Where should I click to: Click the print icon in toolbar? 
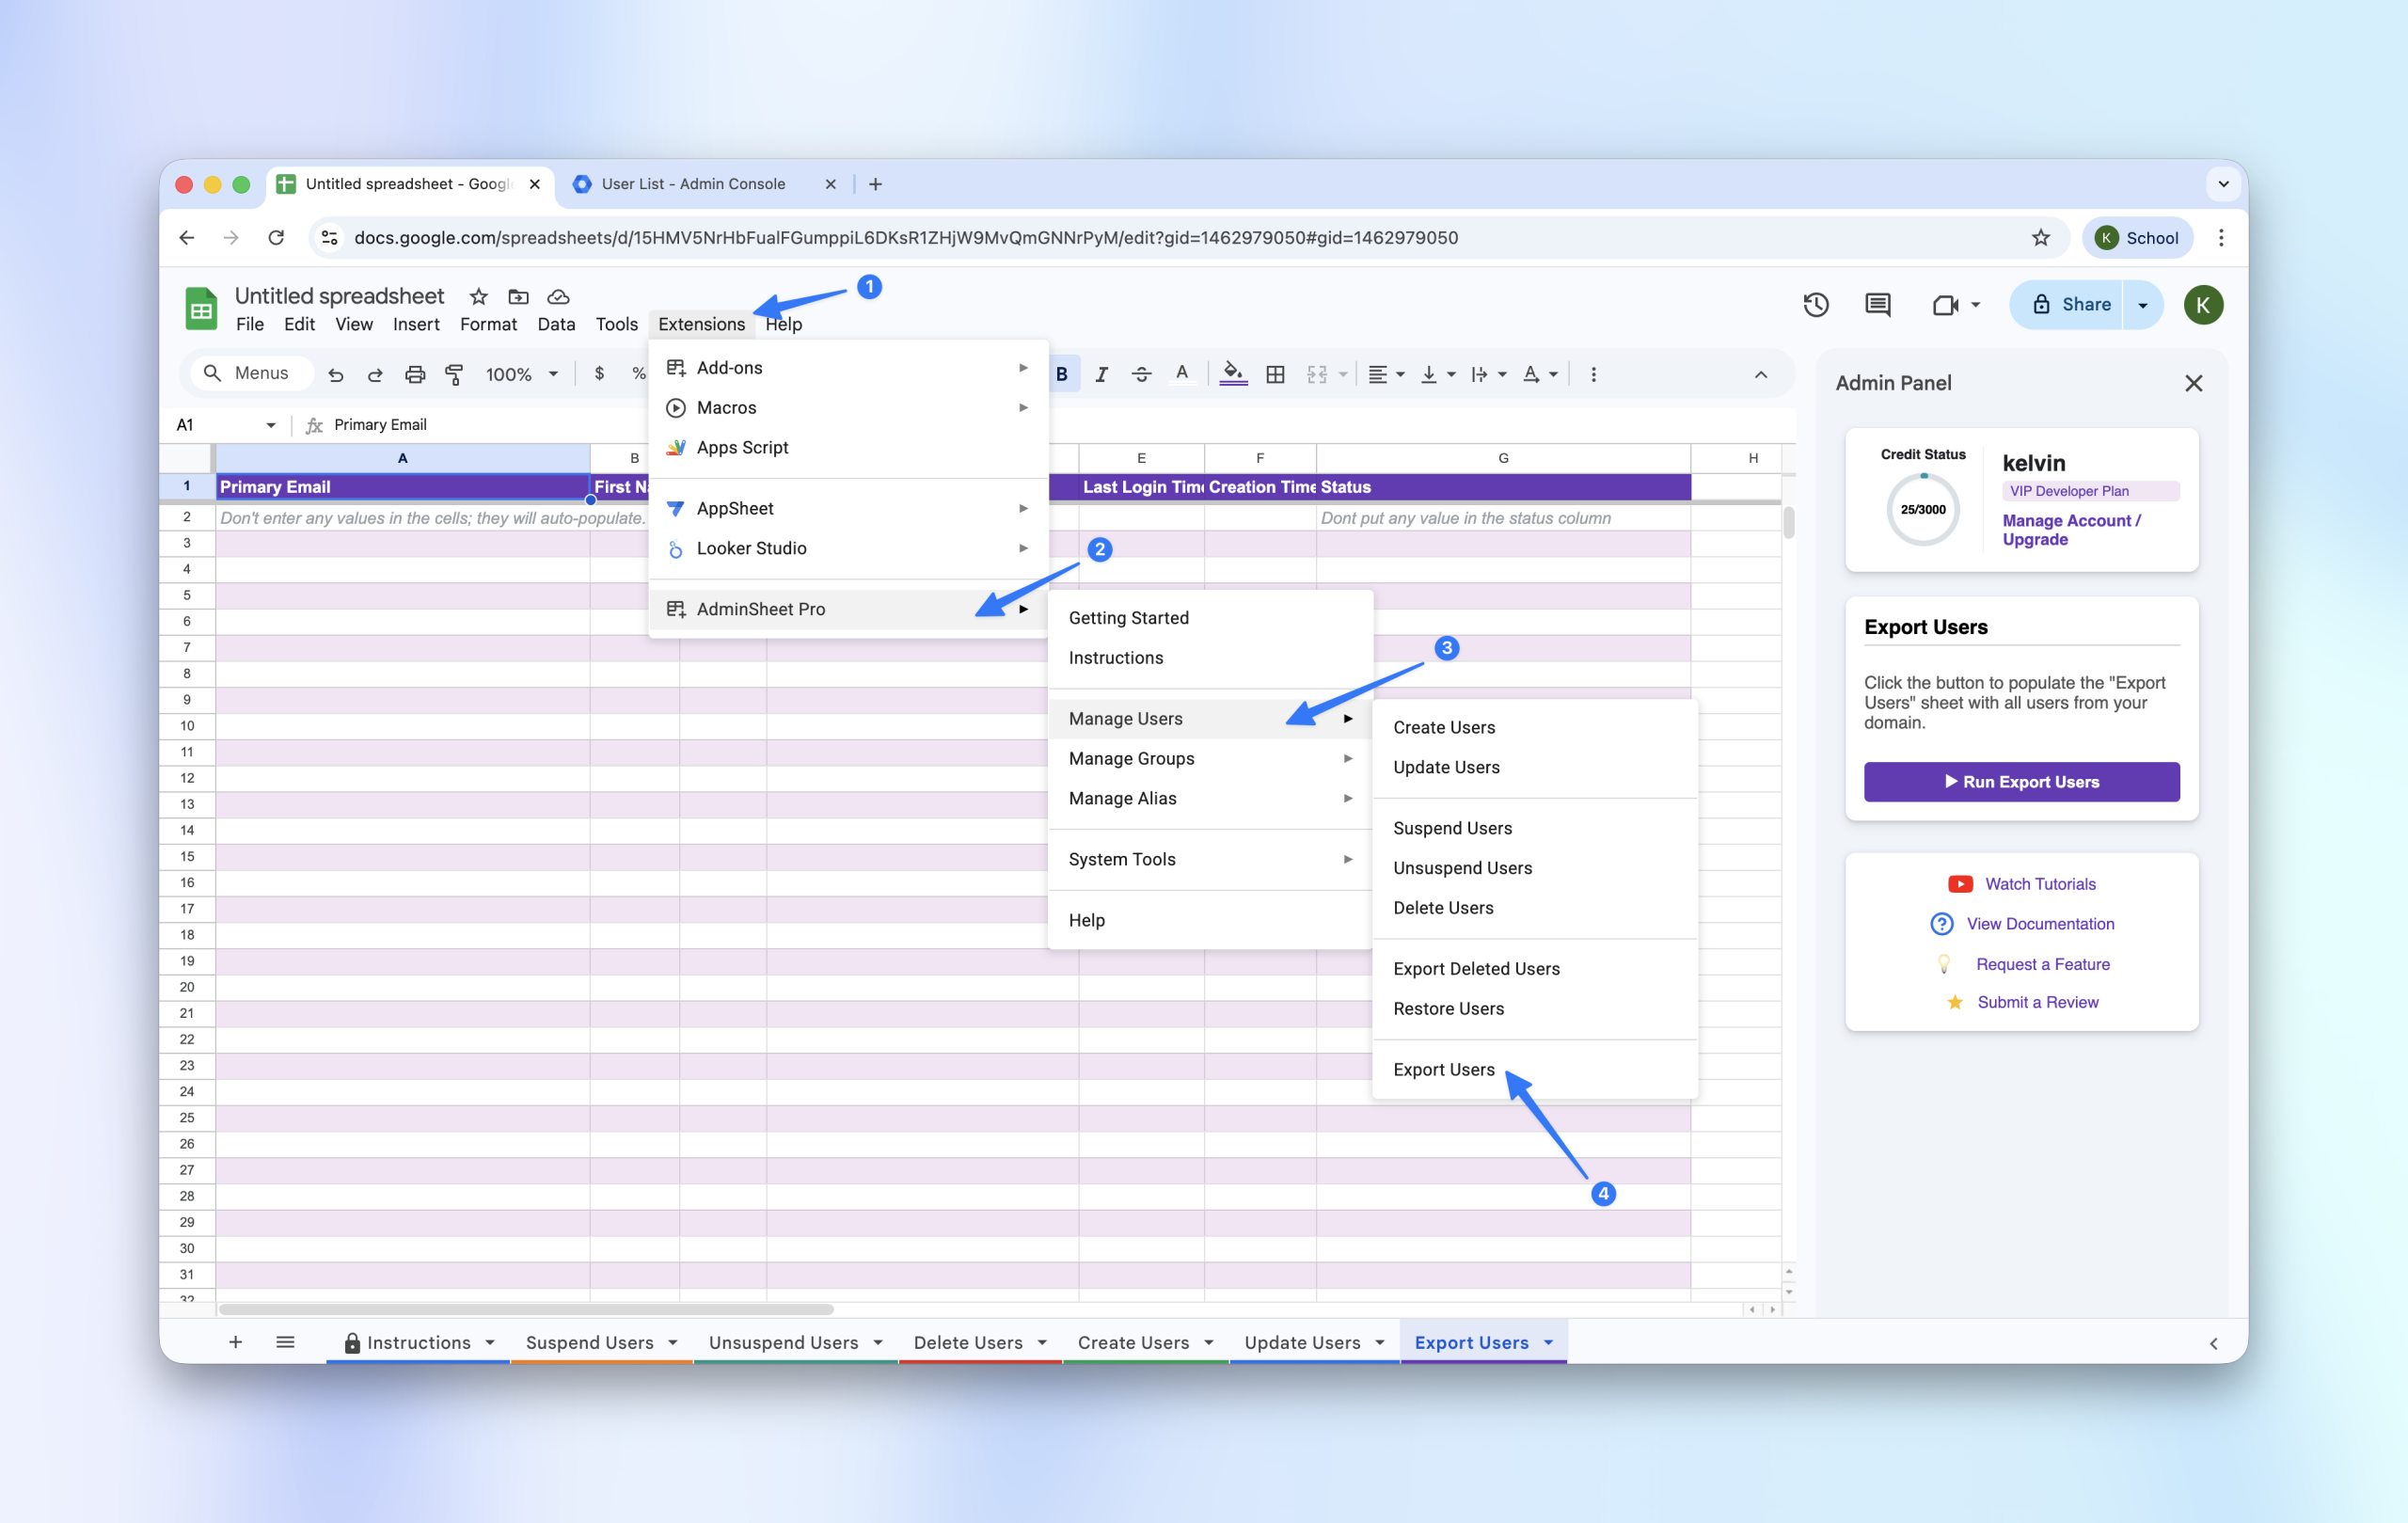point(415,374)
